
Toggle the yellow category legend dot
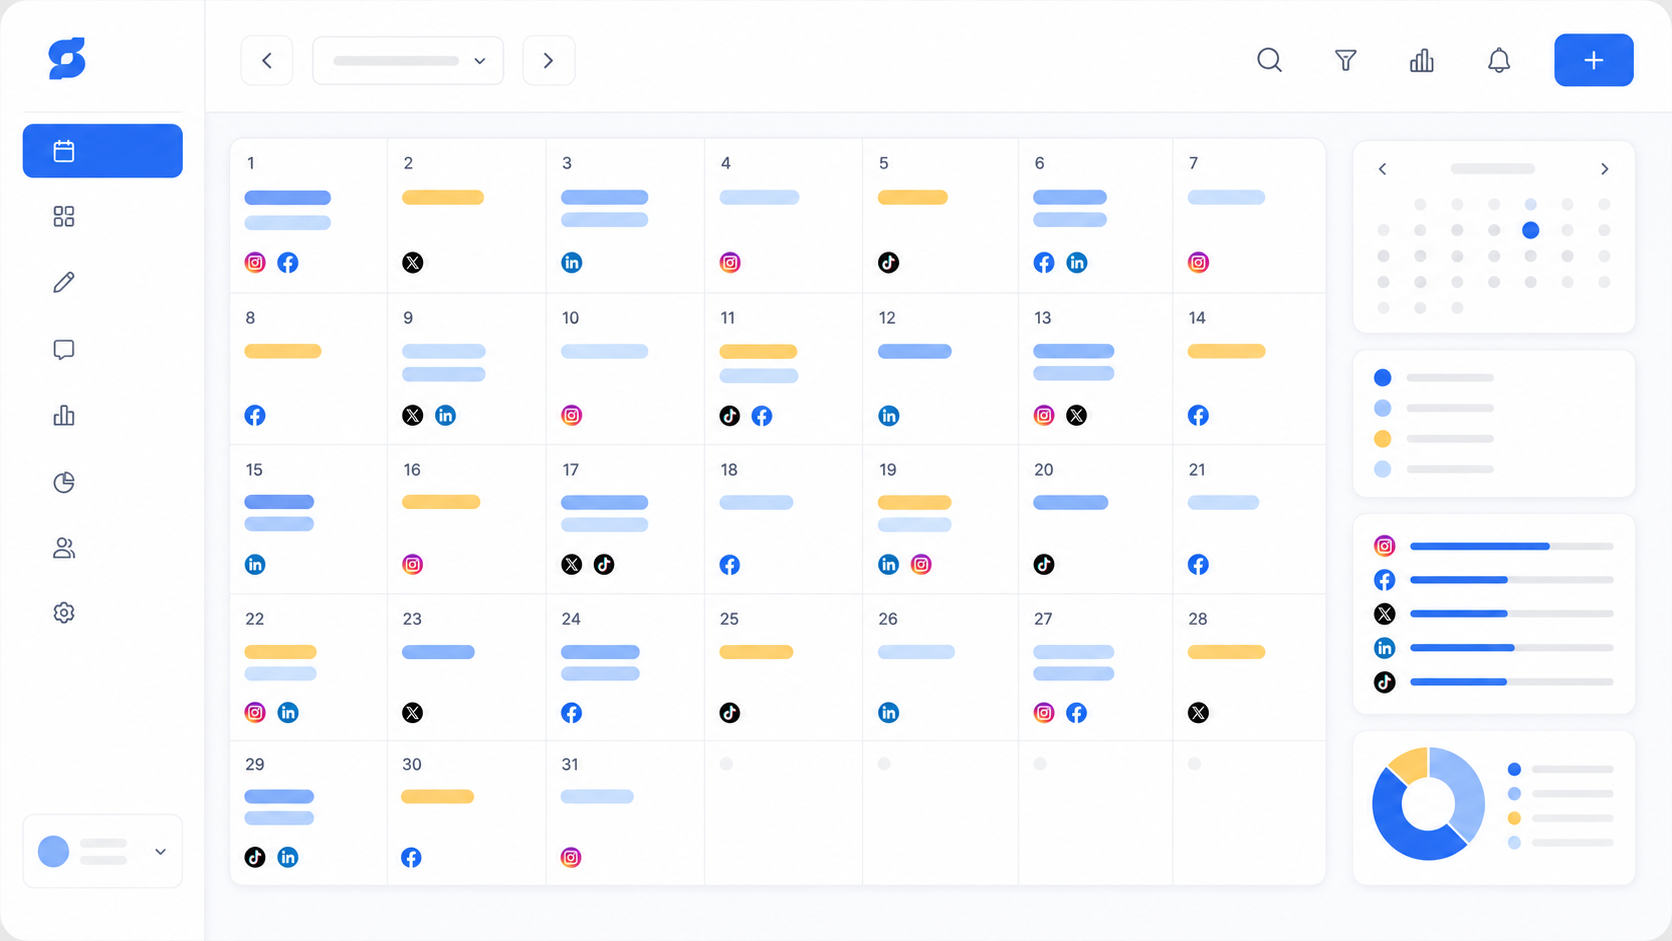point(1382,438)
